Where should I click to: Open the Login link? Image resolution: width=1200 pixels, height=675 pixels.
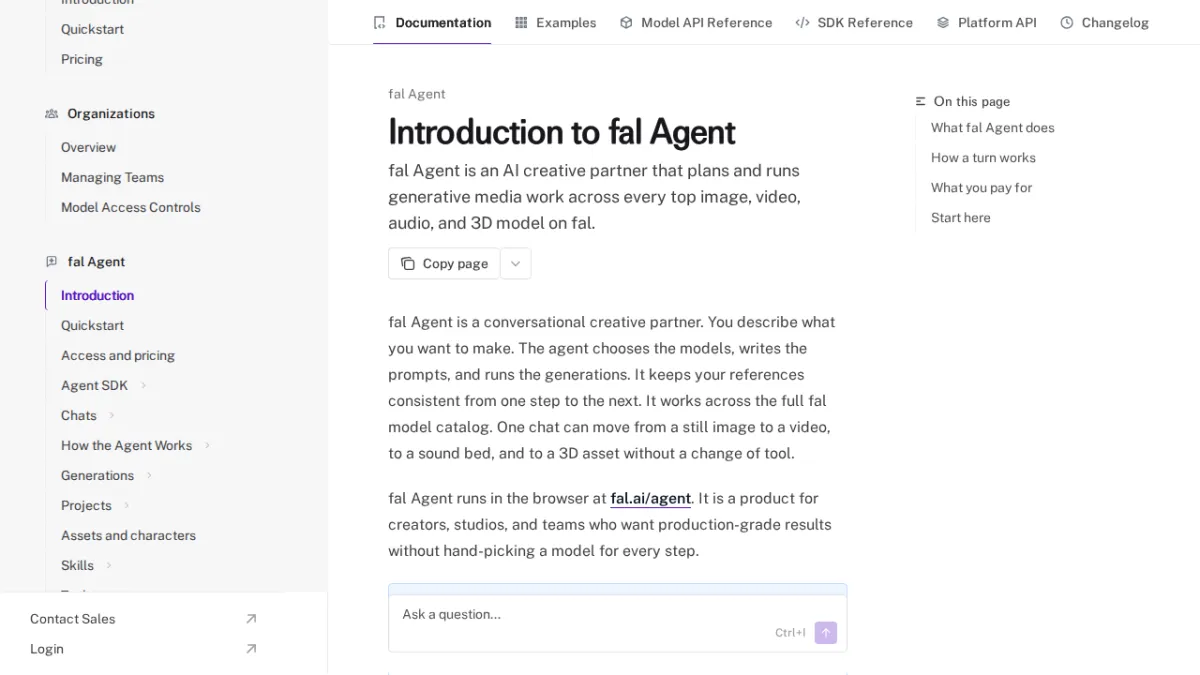tap(144, 649)
